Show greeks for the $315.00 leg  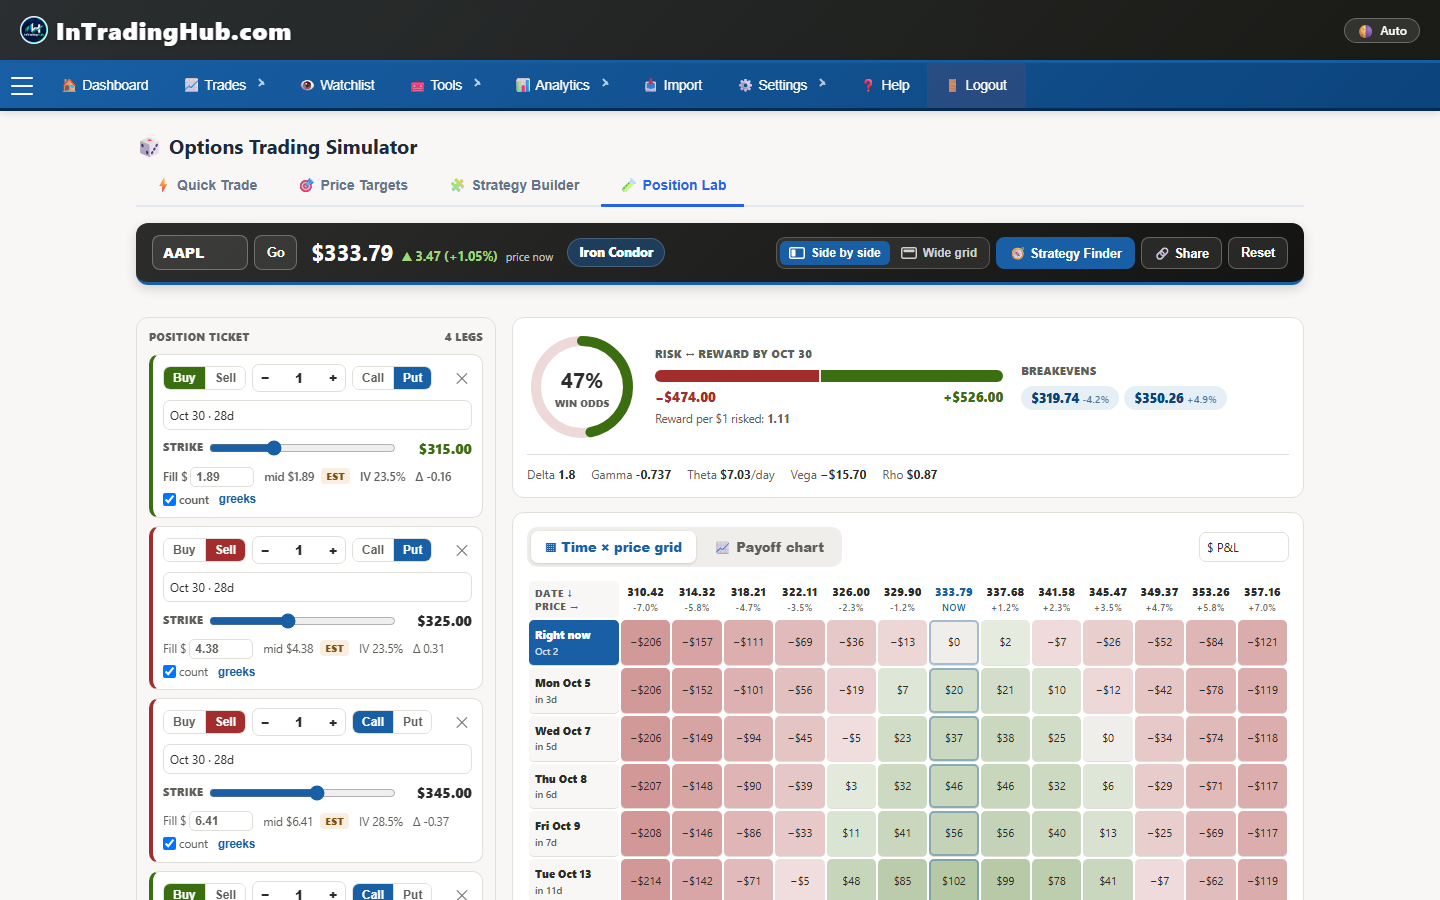[237, 500]
